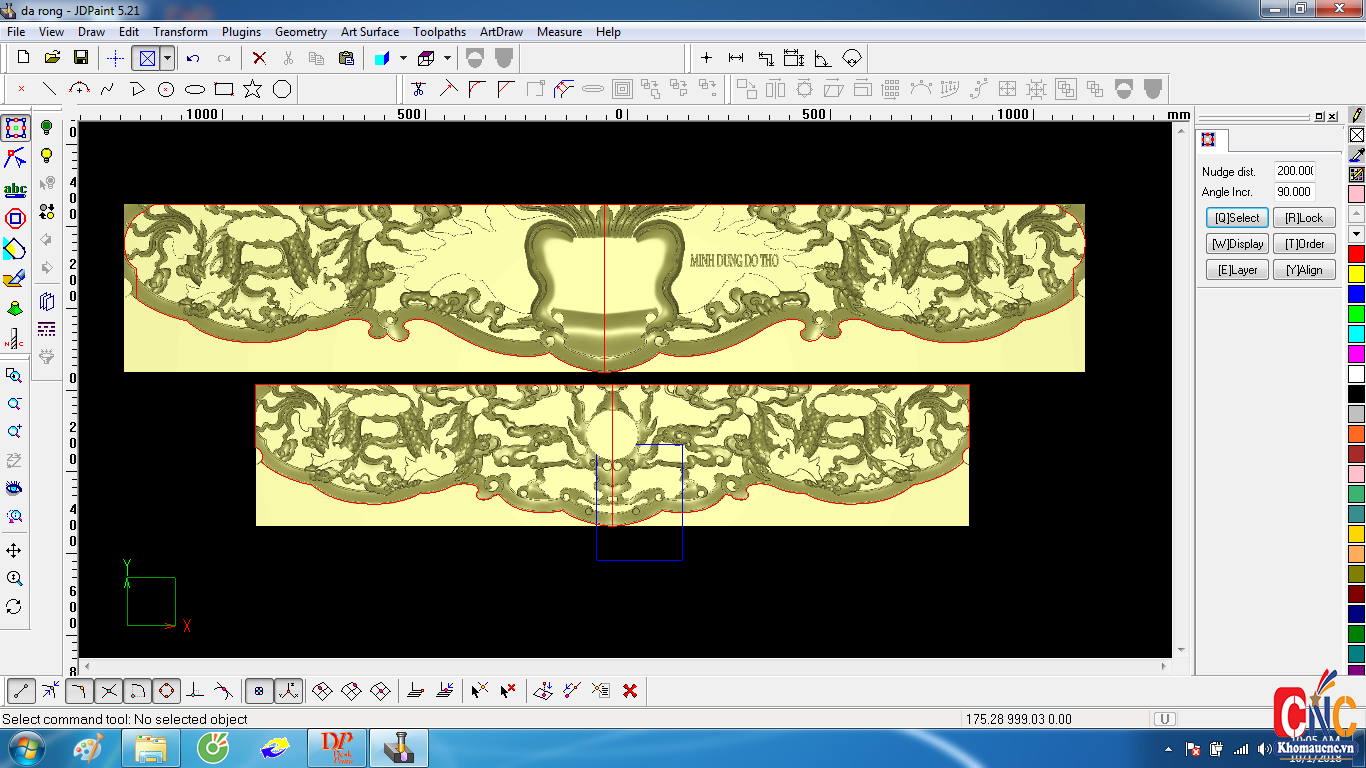Open the wireframe box display dropdown arrow
Image resolution: width=1366 pixels, height=768 pixels.
[x=447, y=58]
